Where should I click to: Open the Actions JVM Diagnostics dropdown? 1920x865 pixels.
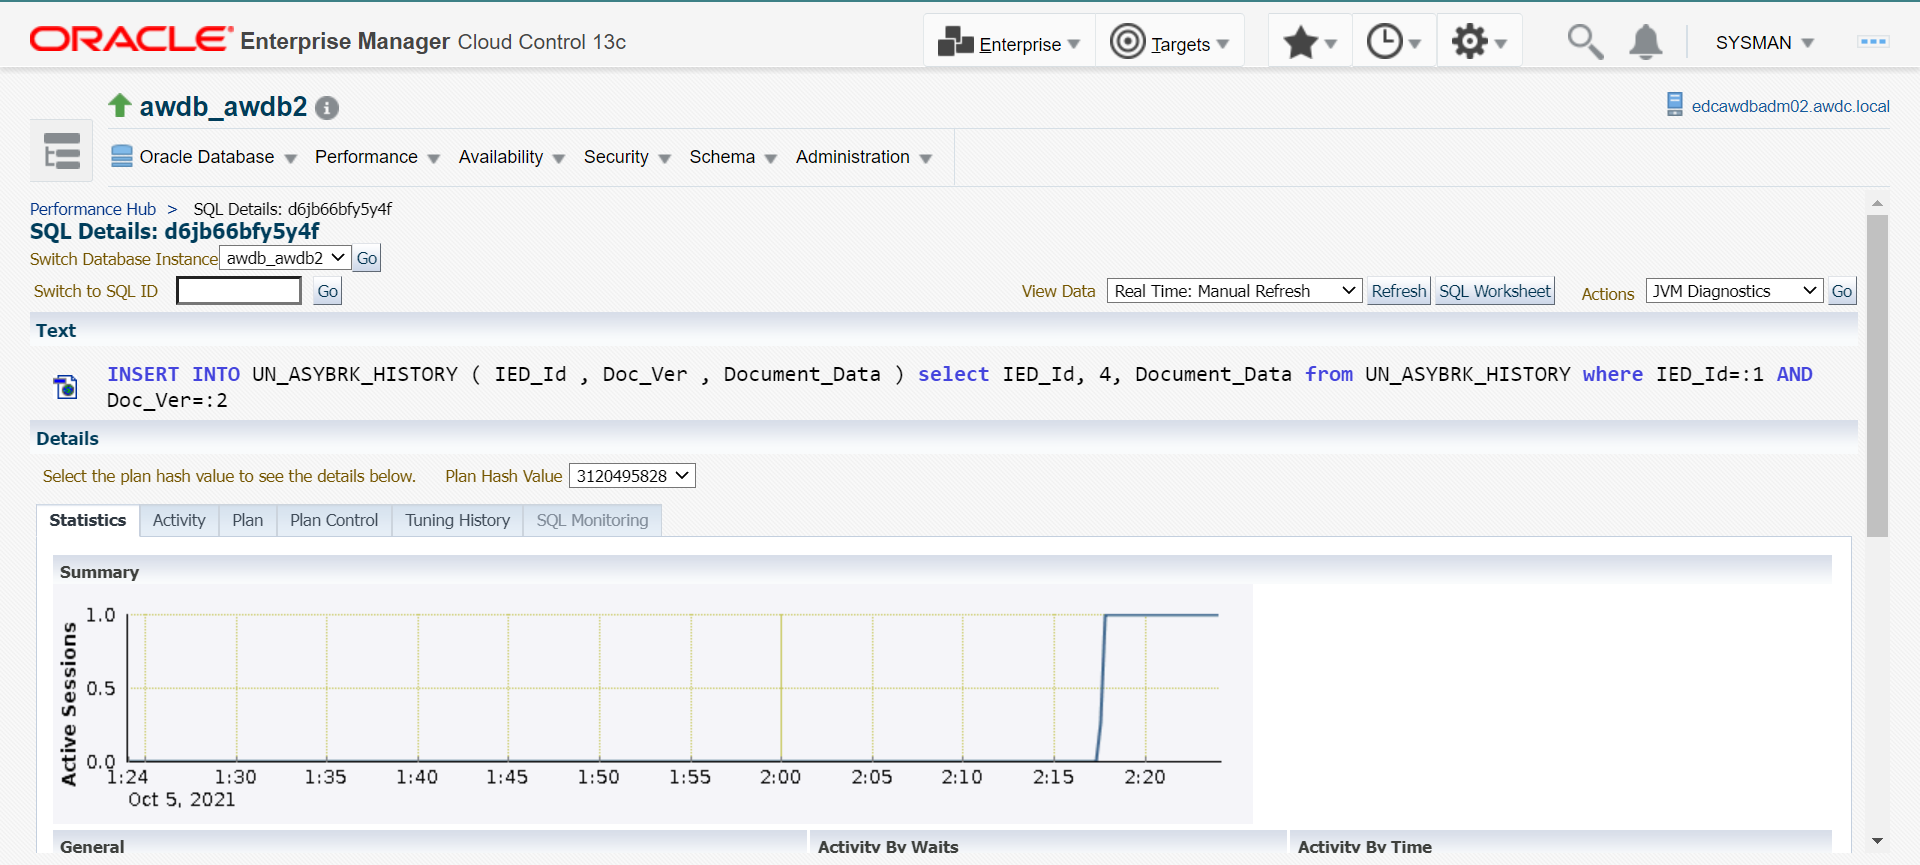[x=1734, y=291]
